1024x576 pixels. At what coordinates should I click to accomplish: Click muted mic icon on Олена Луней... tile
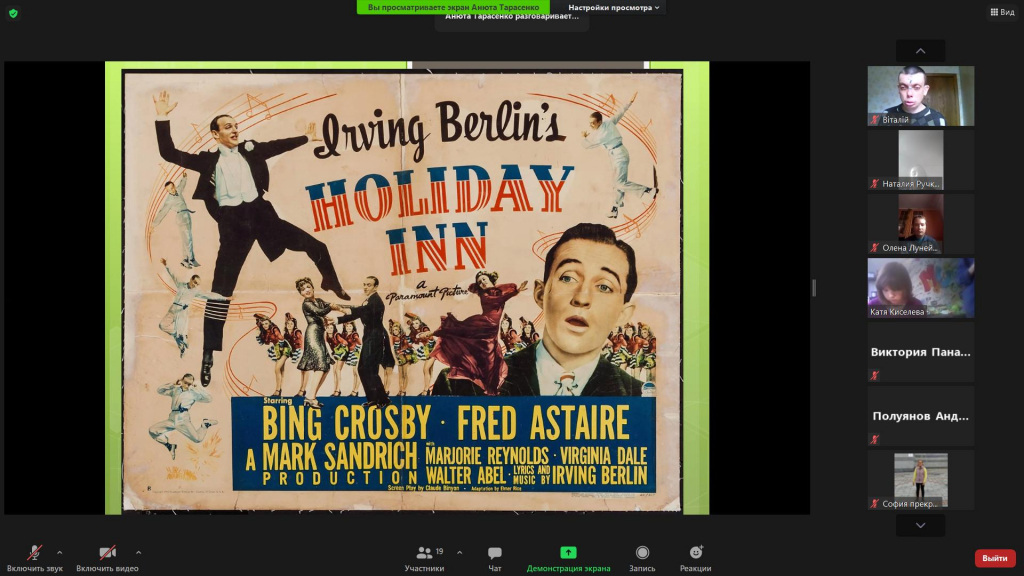click(874, 248)
